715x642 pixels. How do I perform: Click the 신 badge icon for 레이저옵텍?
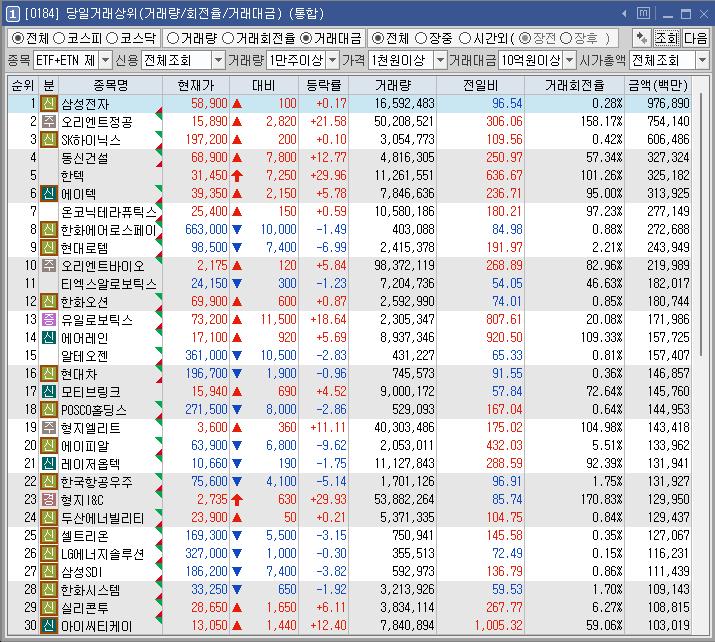point(48,463)
